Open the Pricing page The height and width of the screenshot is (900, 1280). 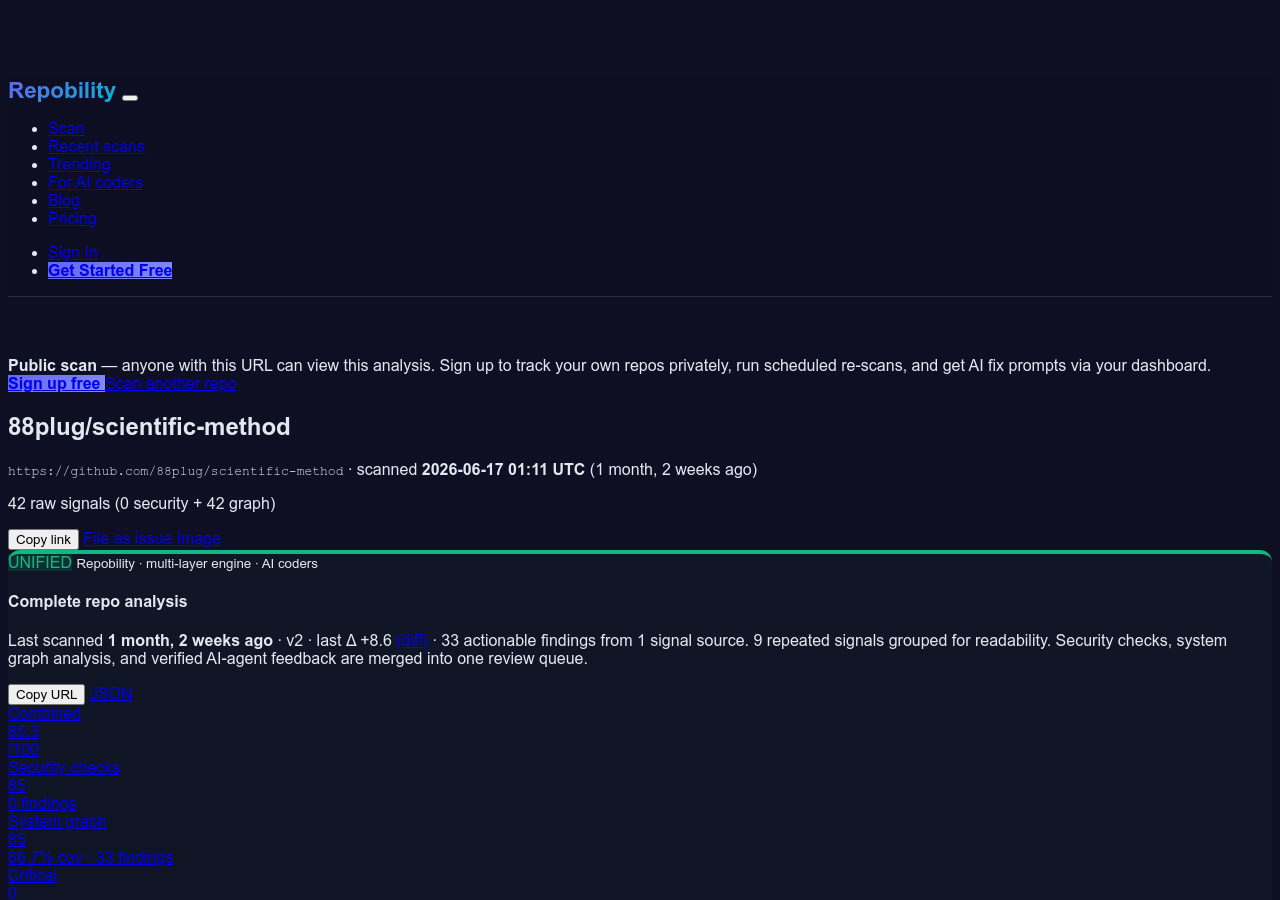tap(72, 218)
